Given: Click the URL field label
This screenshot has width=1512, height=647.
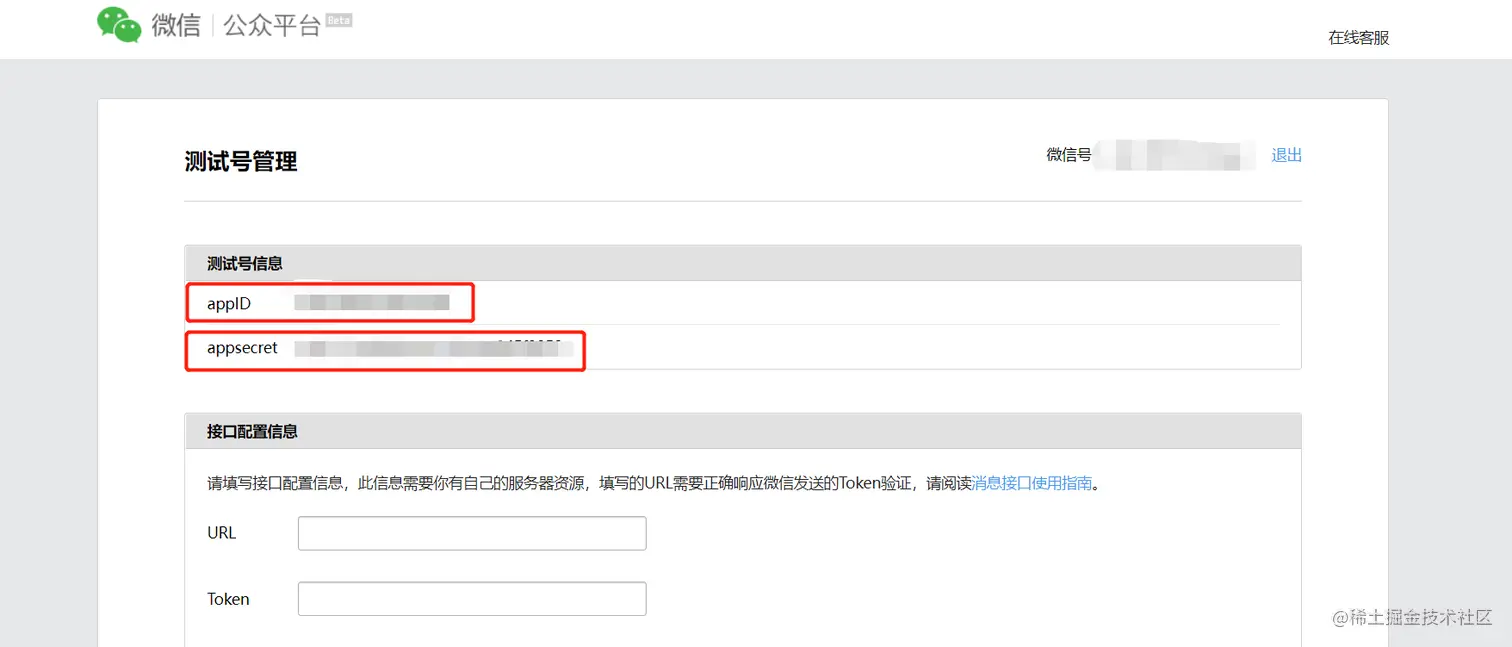Looking at the screenshot, I should pos(221,533).
